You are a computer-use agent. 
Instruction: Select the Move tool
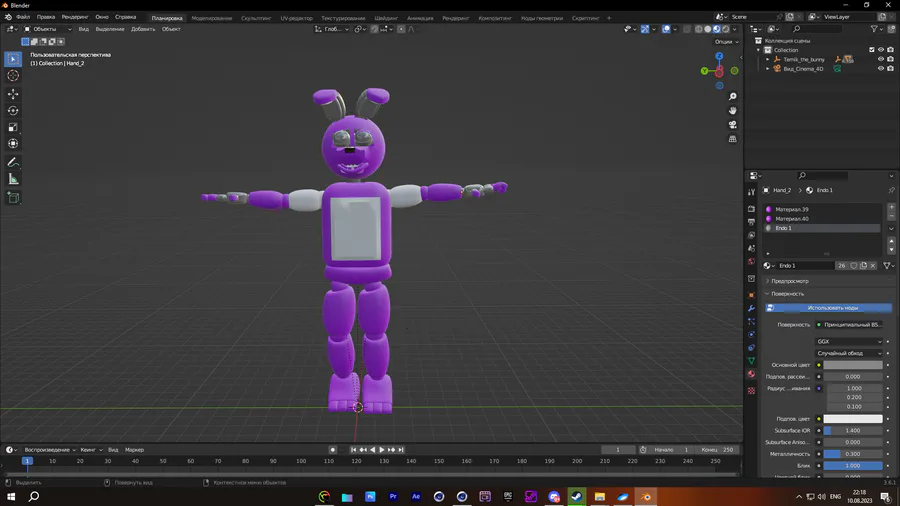(x=13, y=94)
